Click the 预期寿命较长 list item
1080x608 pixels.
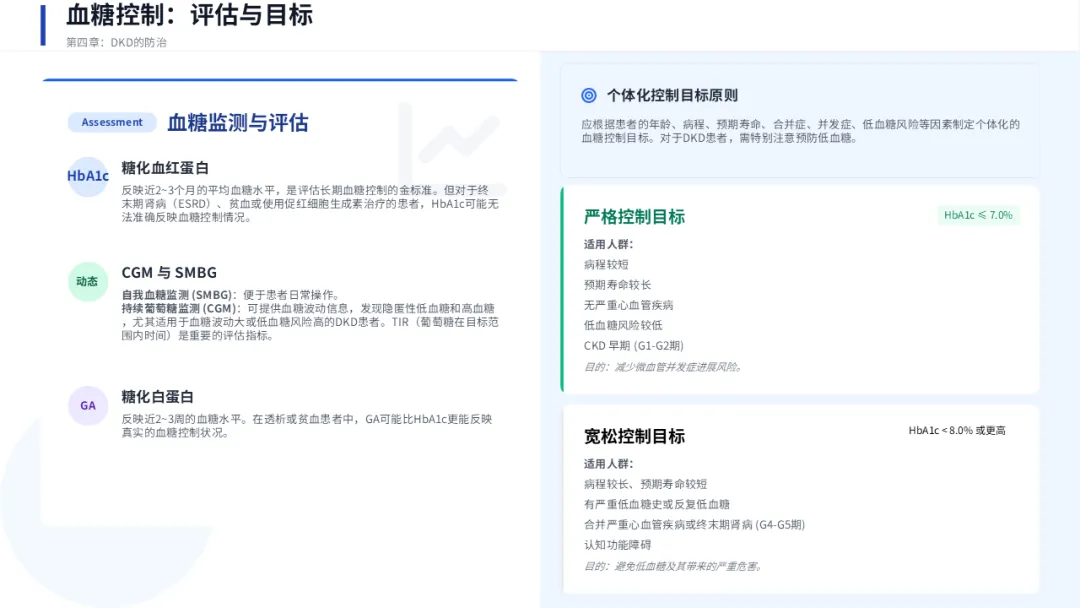(x=617, y=284)
